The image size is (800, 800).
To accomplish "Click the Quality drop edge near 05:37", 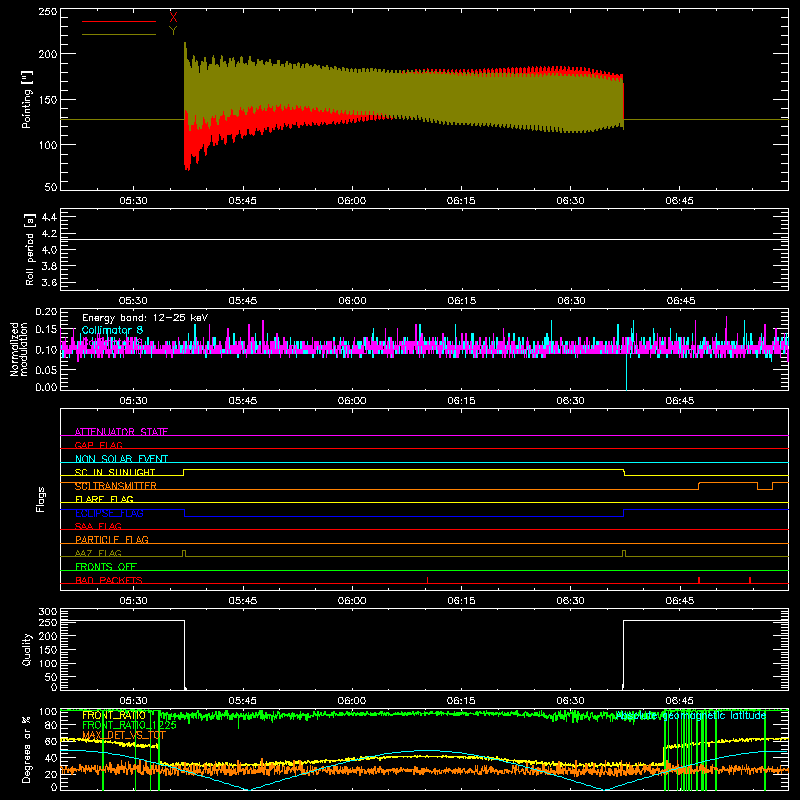I will [x=184, y=655].
